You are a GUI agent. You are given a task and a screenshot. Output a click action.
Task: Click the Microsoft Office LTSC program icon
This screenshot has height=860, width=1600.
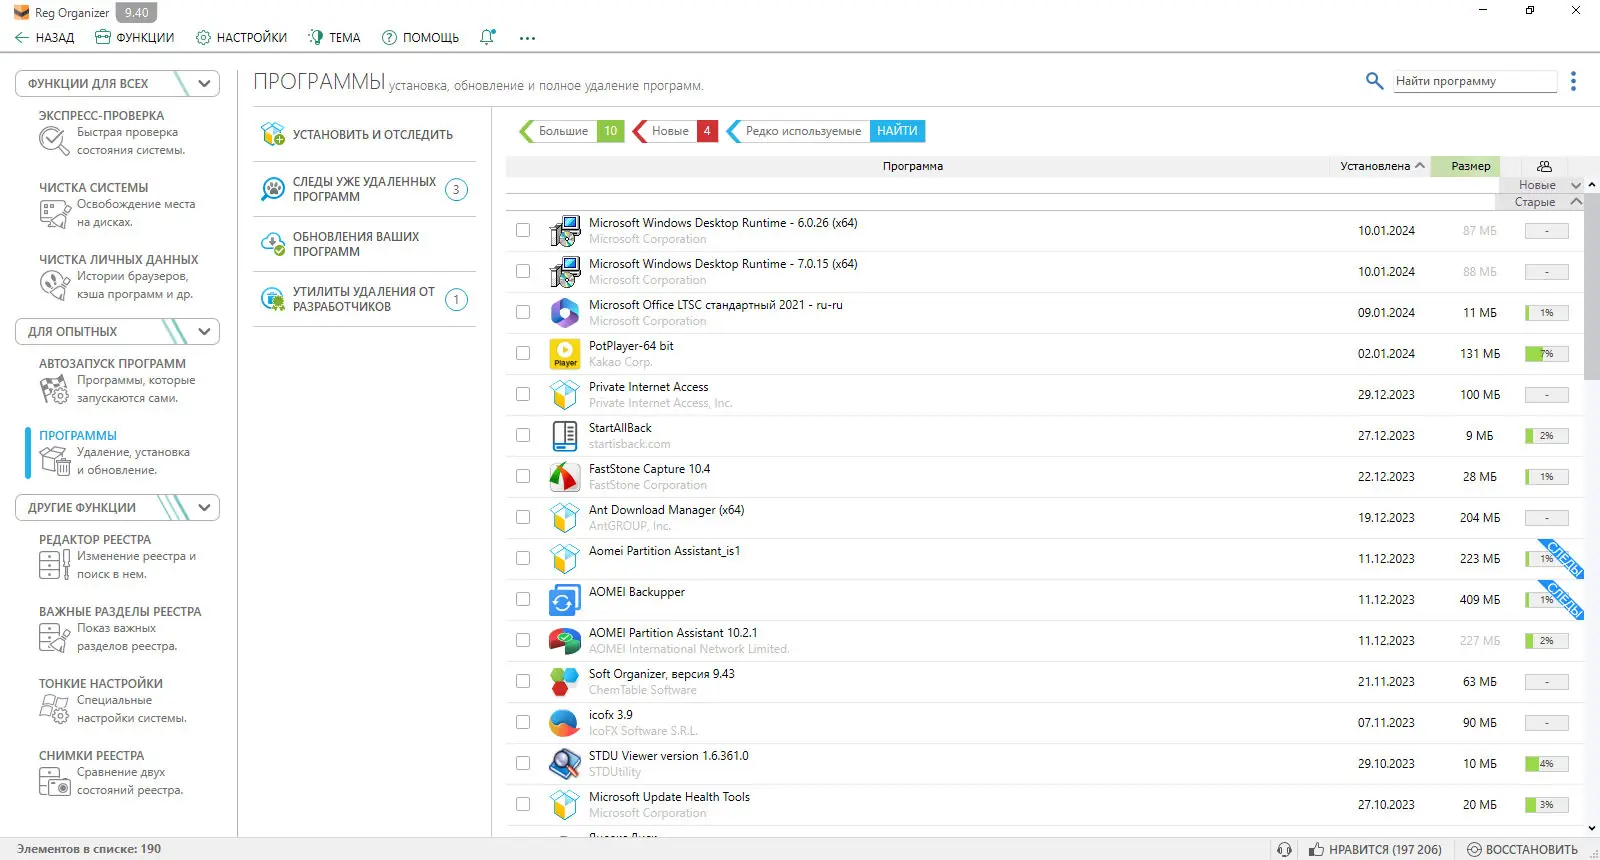[565, 313]
